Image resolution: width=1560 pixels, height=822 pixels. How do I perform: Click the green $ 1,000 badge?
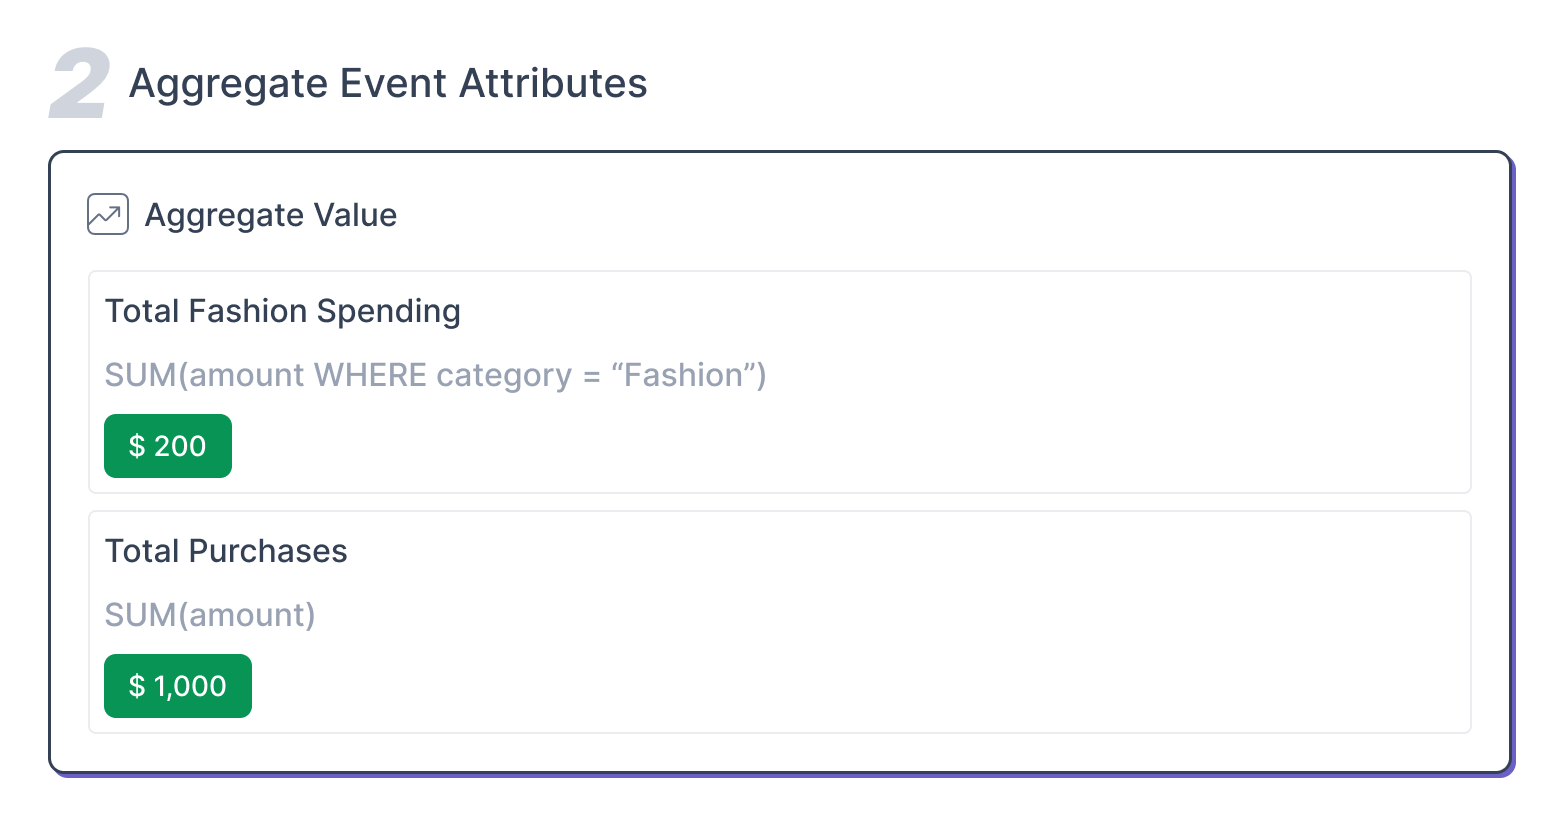click(x=178, y=686)
